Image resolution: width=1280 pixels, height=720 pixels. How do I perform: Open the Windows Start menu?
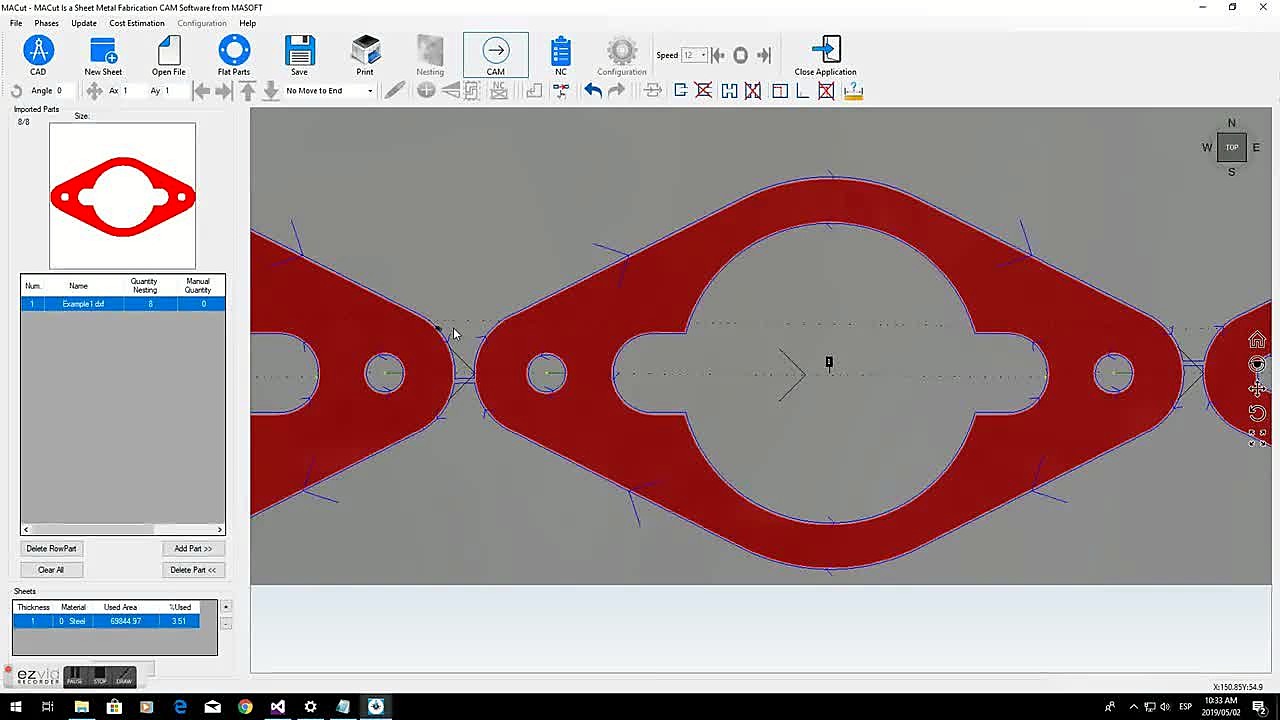15,707
